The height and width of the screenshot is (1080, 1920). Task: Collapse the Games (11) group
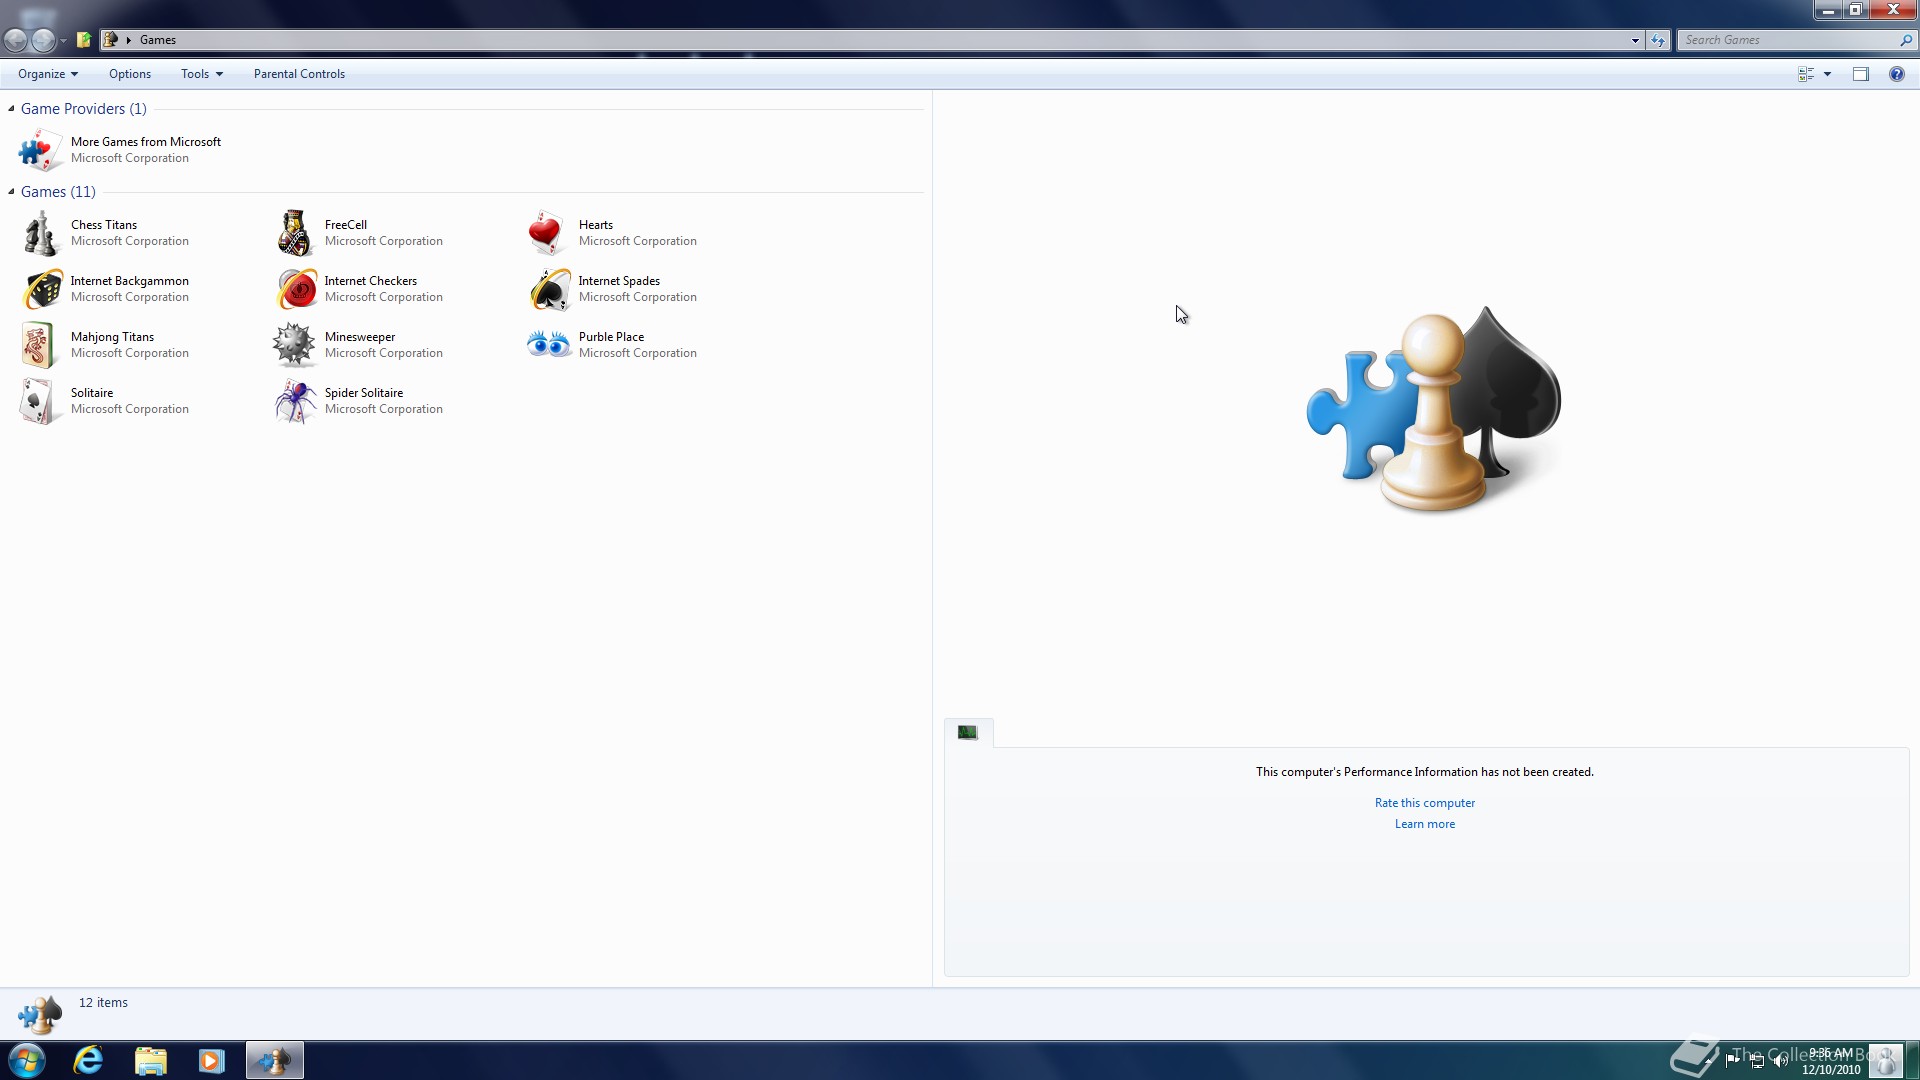click(11, 191)
